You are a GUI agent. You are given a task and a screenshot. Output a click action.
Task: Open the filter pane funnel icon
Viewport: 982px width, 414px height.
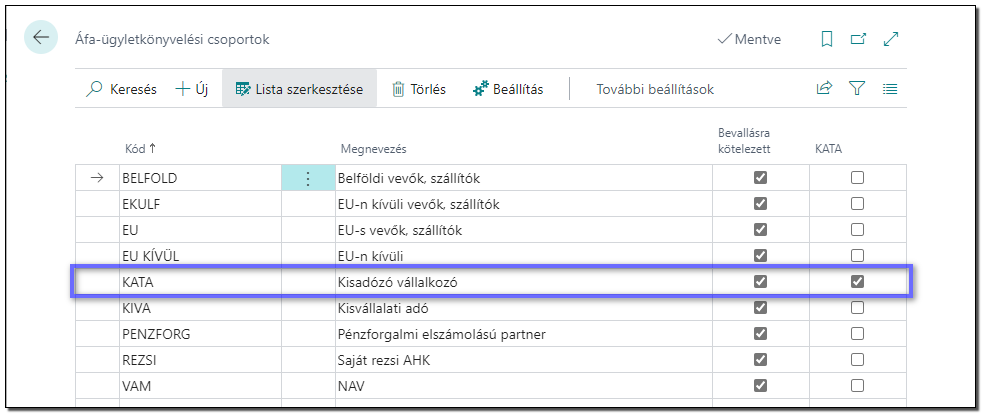[x=857, y=89]
